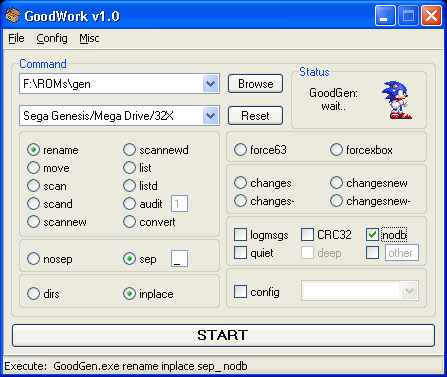Click the Sonic sprite in Status panel
This screenshot has width=447, height=377.
[397, 100]
